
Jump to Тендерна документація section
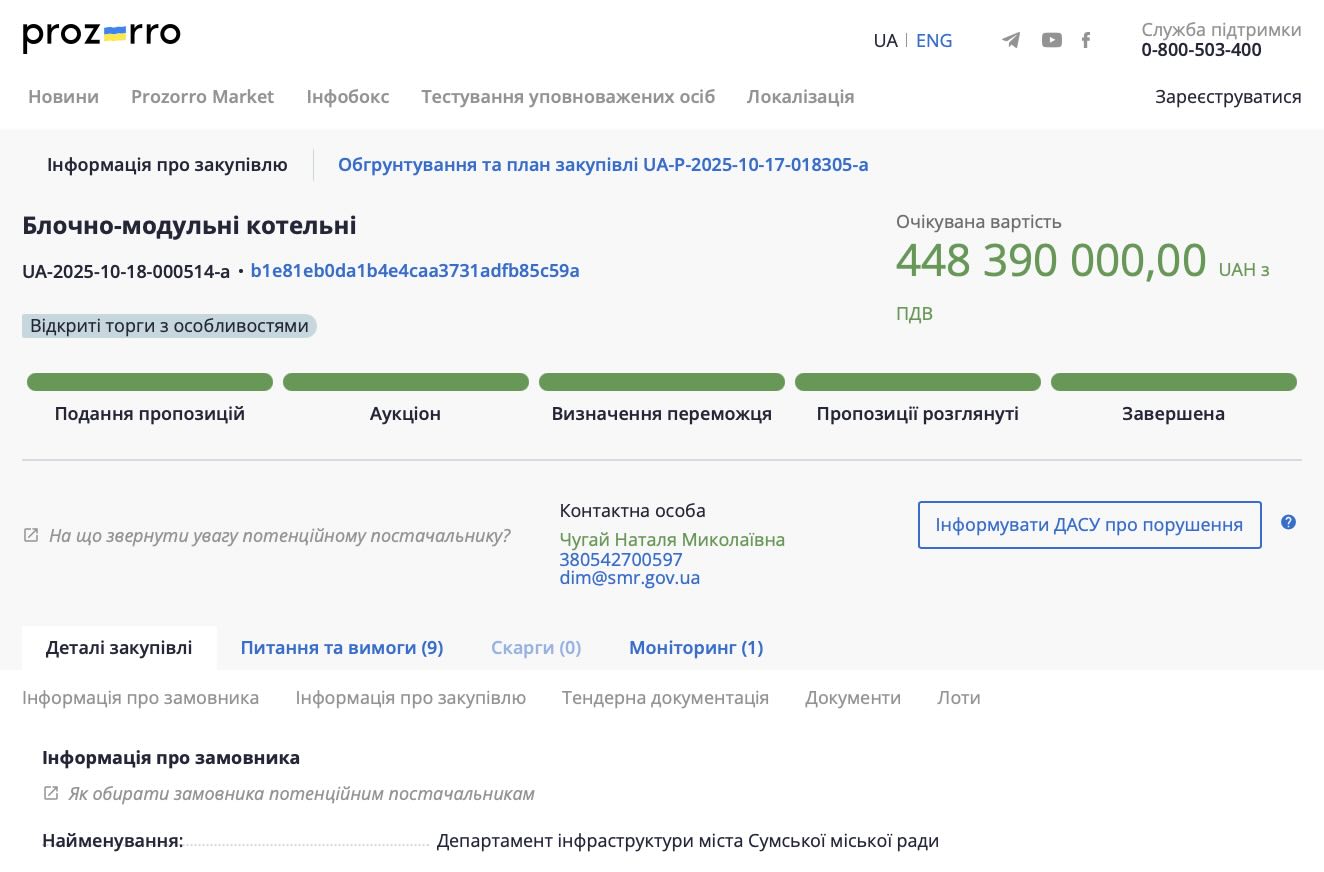[x=665, y=698]
